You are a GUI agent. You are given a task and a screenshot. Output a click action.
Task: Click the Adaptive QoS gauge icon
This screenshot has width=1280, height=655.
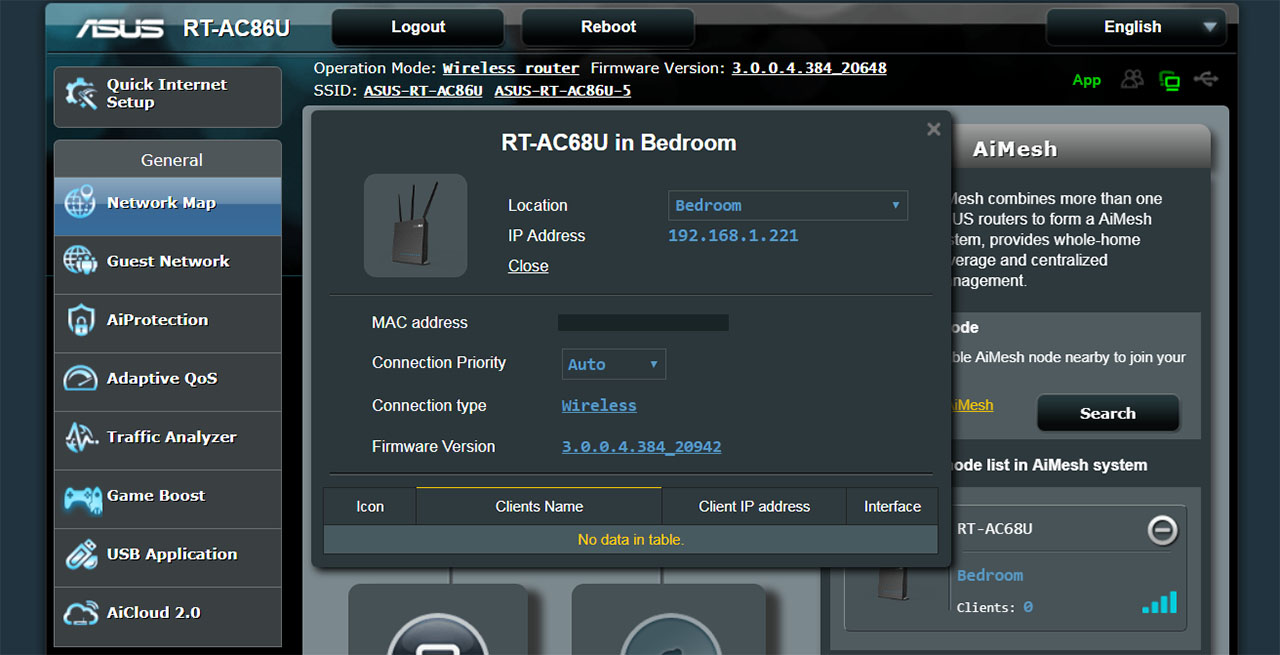click(80, 378)
